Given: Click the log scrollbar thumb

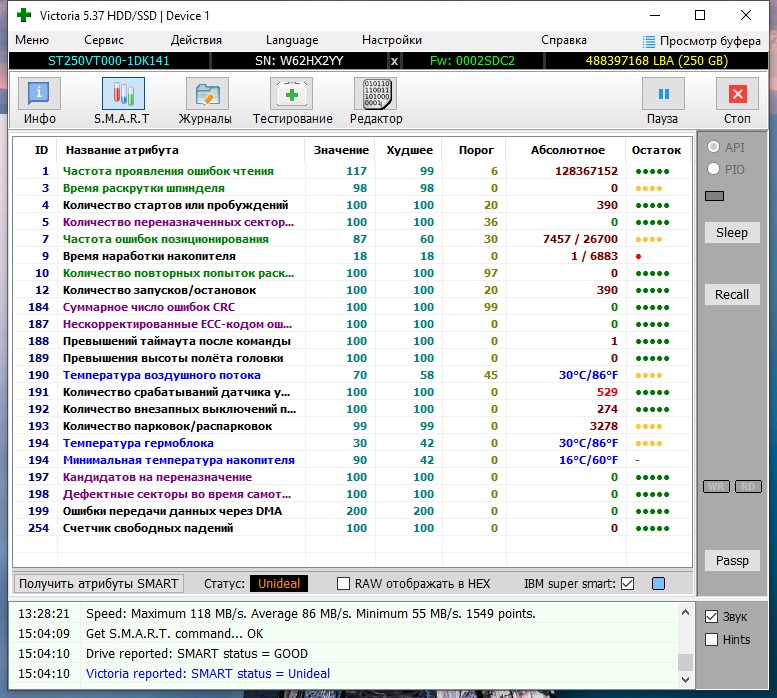Looking at the screenshot, I should point(685,662).
